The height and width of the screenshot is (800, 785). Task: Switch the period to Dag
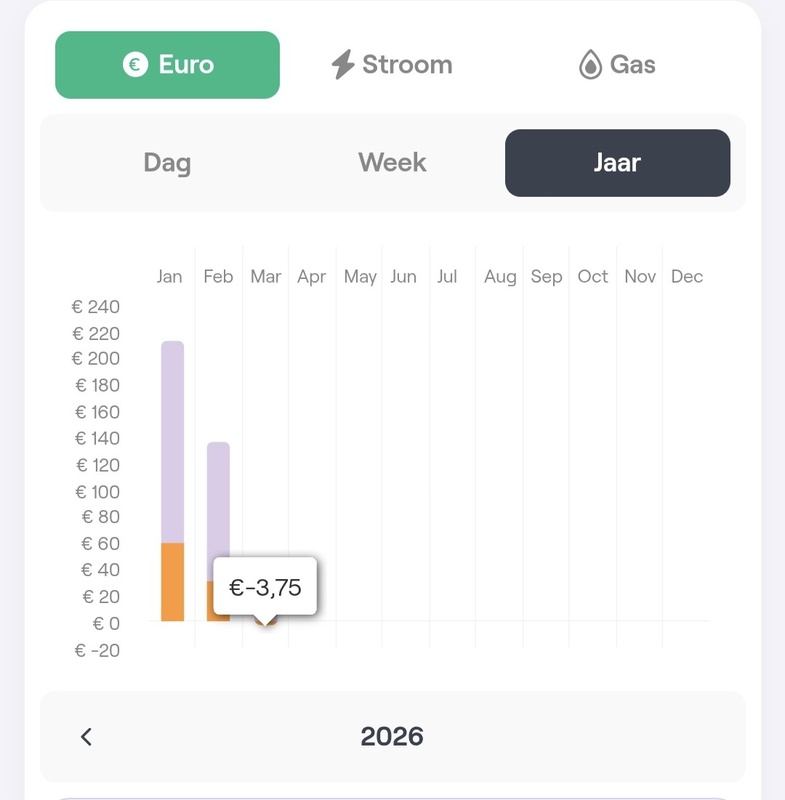pos(167,163)
